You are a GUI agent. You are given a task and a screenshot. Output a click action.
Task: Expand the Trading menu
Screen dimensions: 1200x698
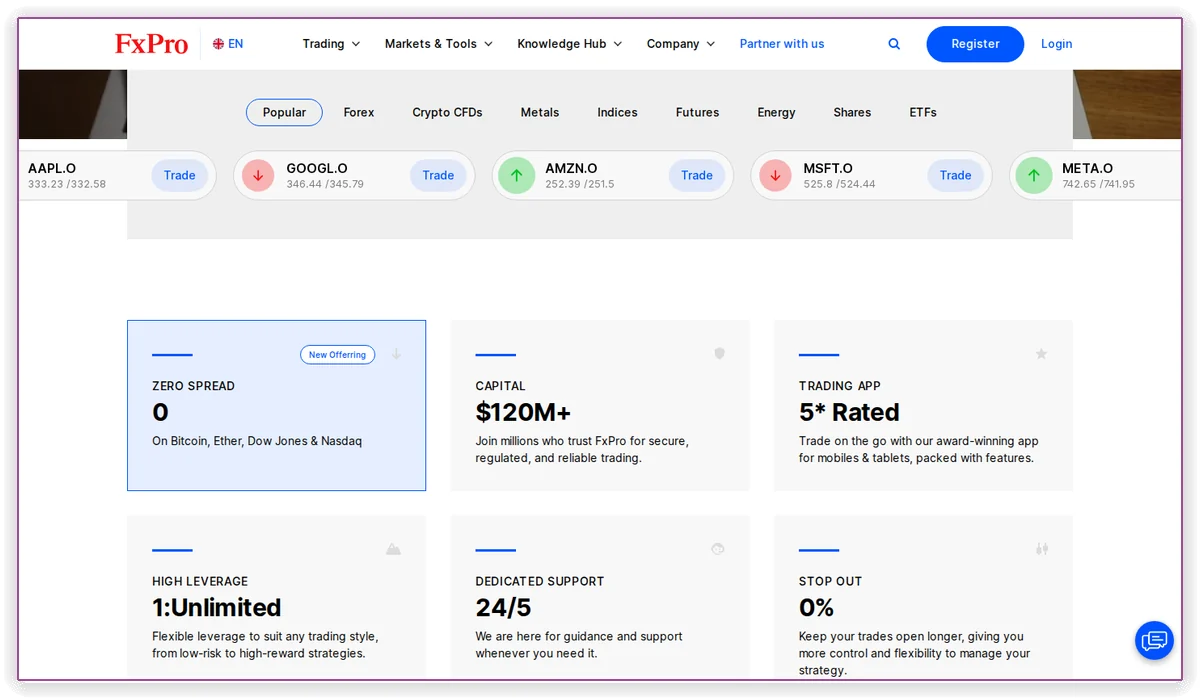coord(331,44)
